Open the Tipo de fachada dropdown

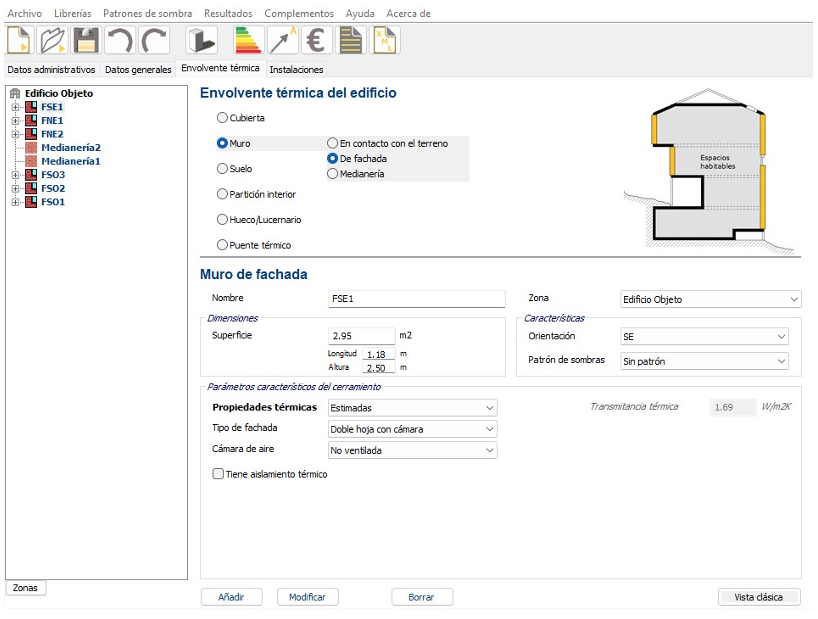click(412, 429)
